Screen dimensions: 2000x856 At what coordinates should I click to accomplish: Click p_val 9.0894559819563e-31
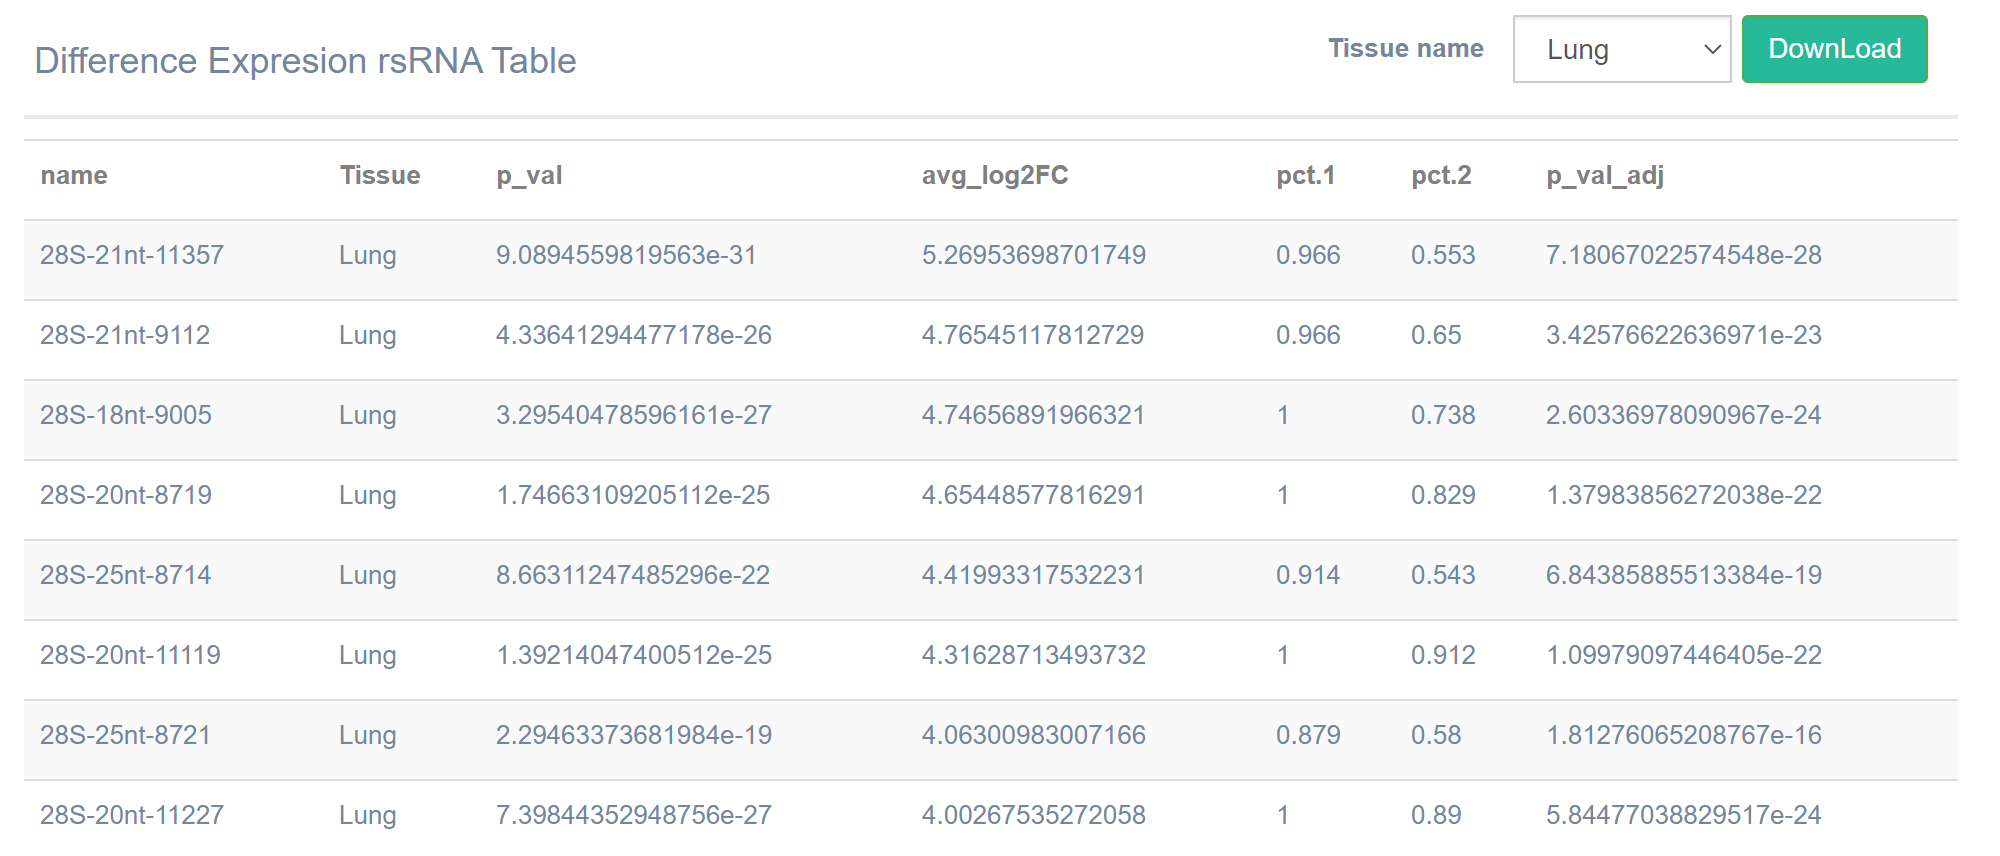coord(626,255)
